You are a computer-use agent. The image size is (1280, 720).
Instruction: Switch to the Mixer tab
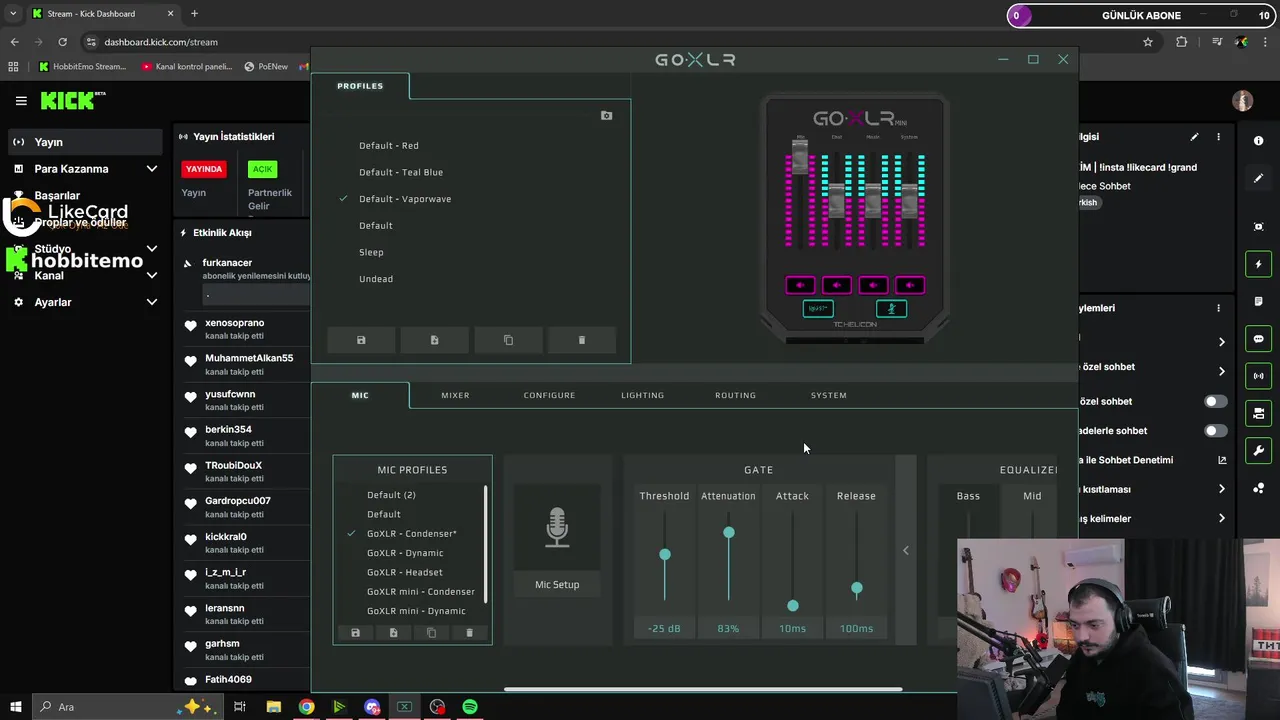pos(455,395)
